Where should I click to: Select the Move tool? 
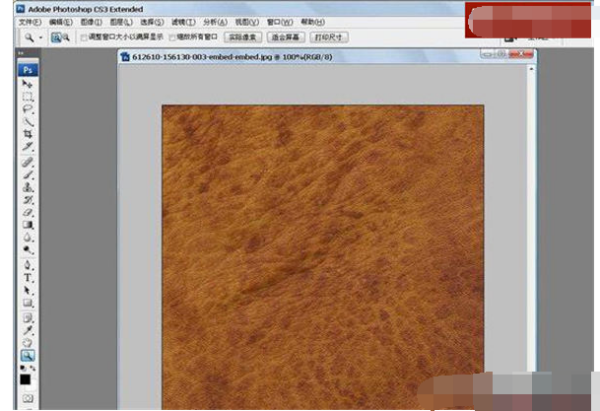pos(28,84)
